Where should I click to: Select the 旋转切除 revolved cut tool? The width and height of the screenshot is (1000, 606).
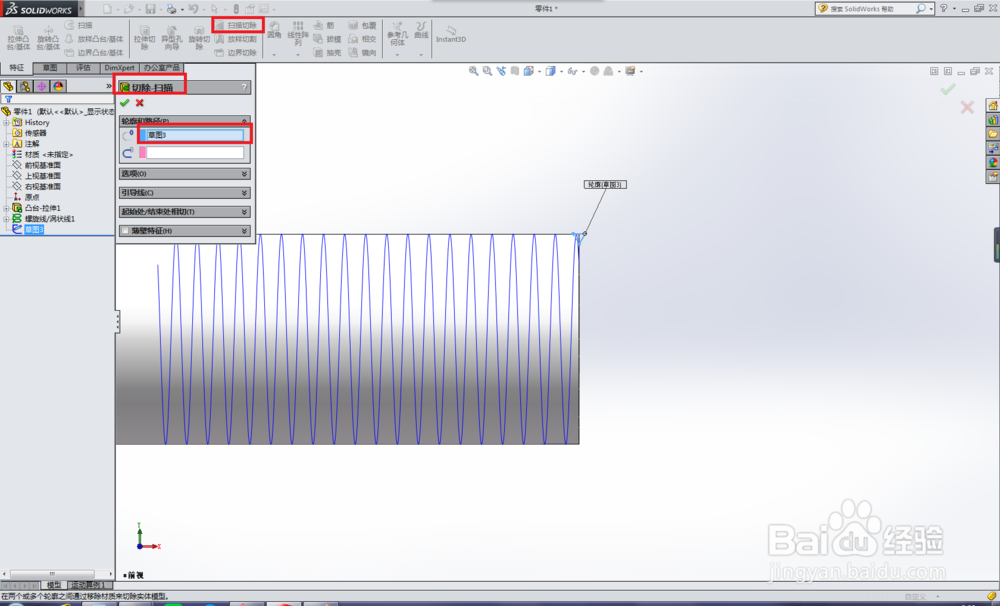199,38
